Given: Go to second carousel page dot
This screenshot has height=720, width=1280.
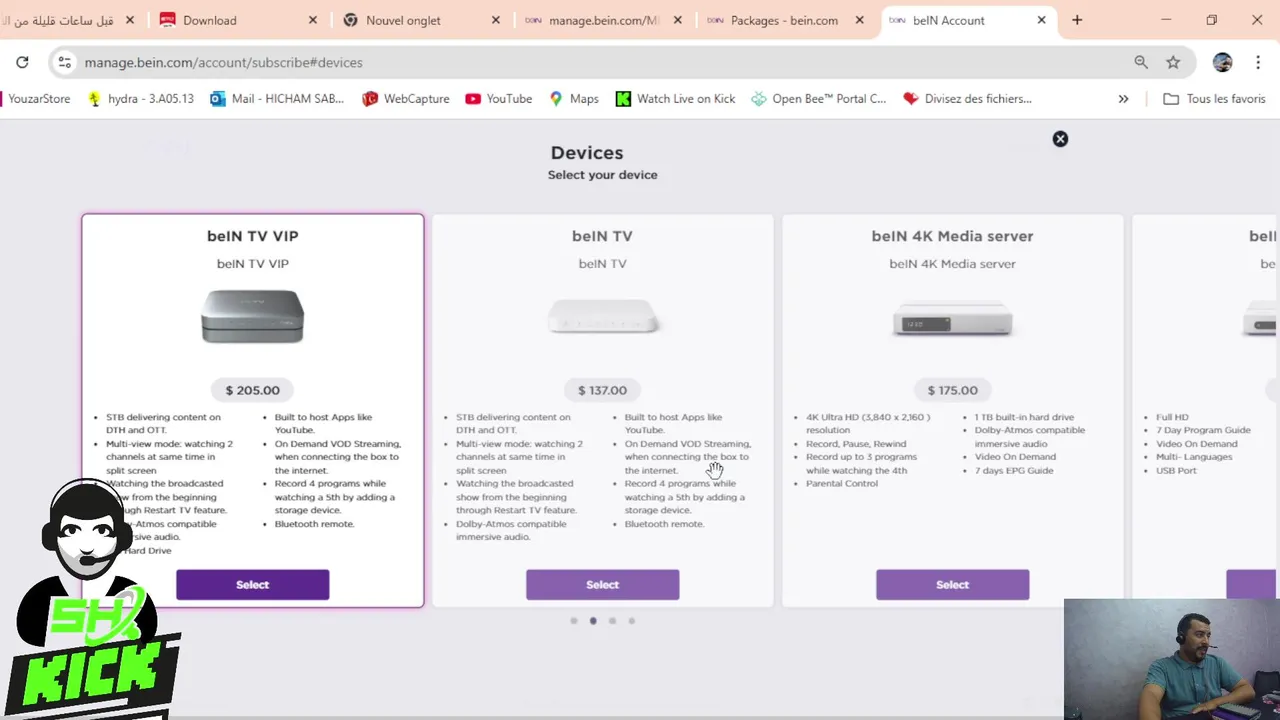Looking at the screenshot, I should (593, 621).
